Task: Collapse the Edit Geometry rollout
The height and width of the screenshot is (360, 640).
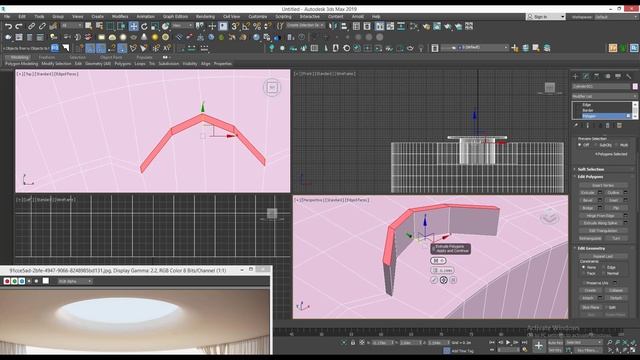Action: tap(591, 248)
